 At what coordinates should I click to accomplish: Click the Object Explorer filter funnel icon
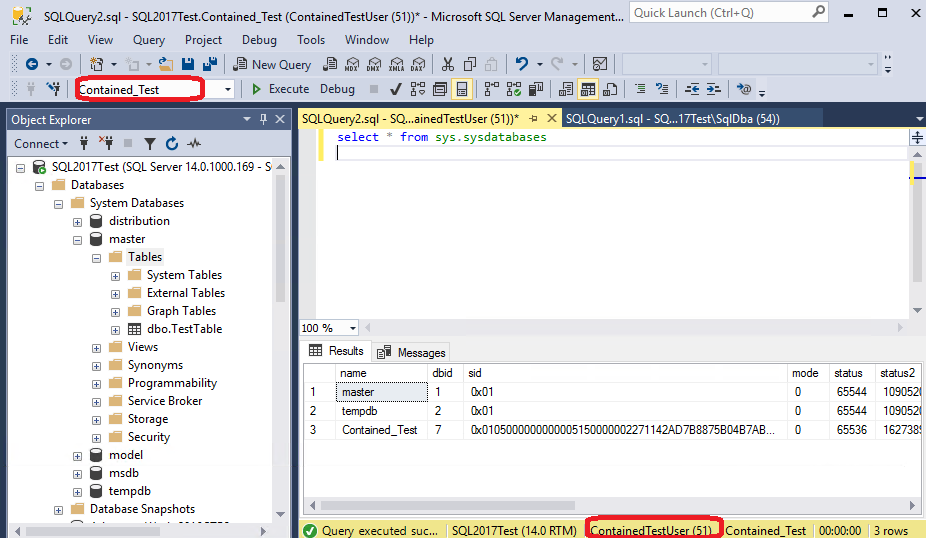pyautogui.click(x=150, y=144)
